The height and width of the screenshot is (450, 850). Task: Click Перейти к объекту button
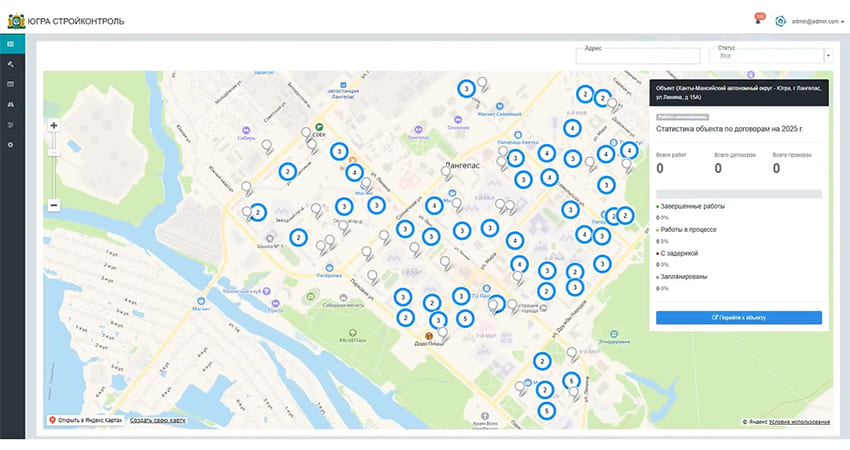tap(739, 318)
